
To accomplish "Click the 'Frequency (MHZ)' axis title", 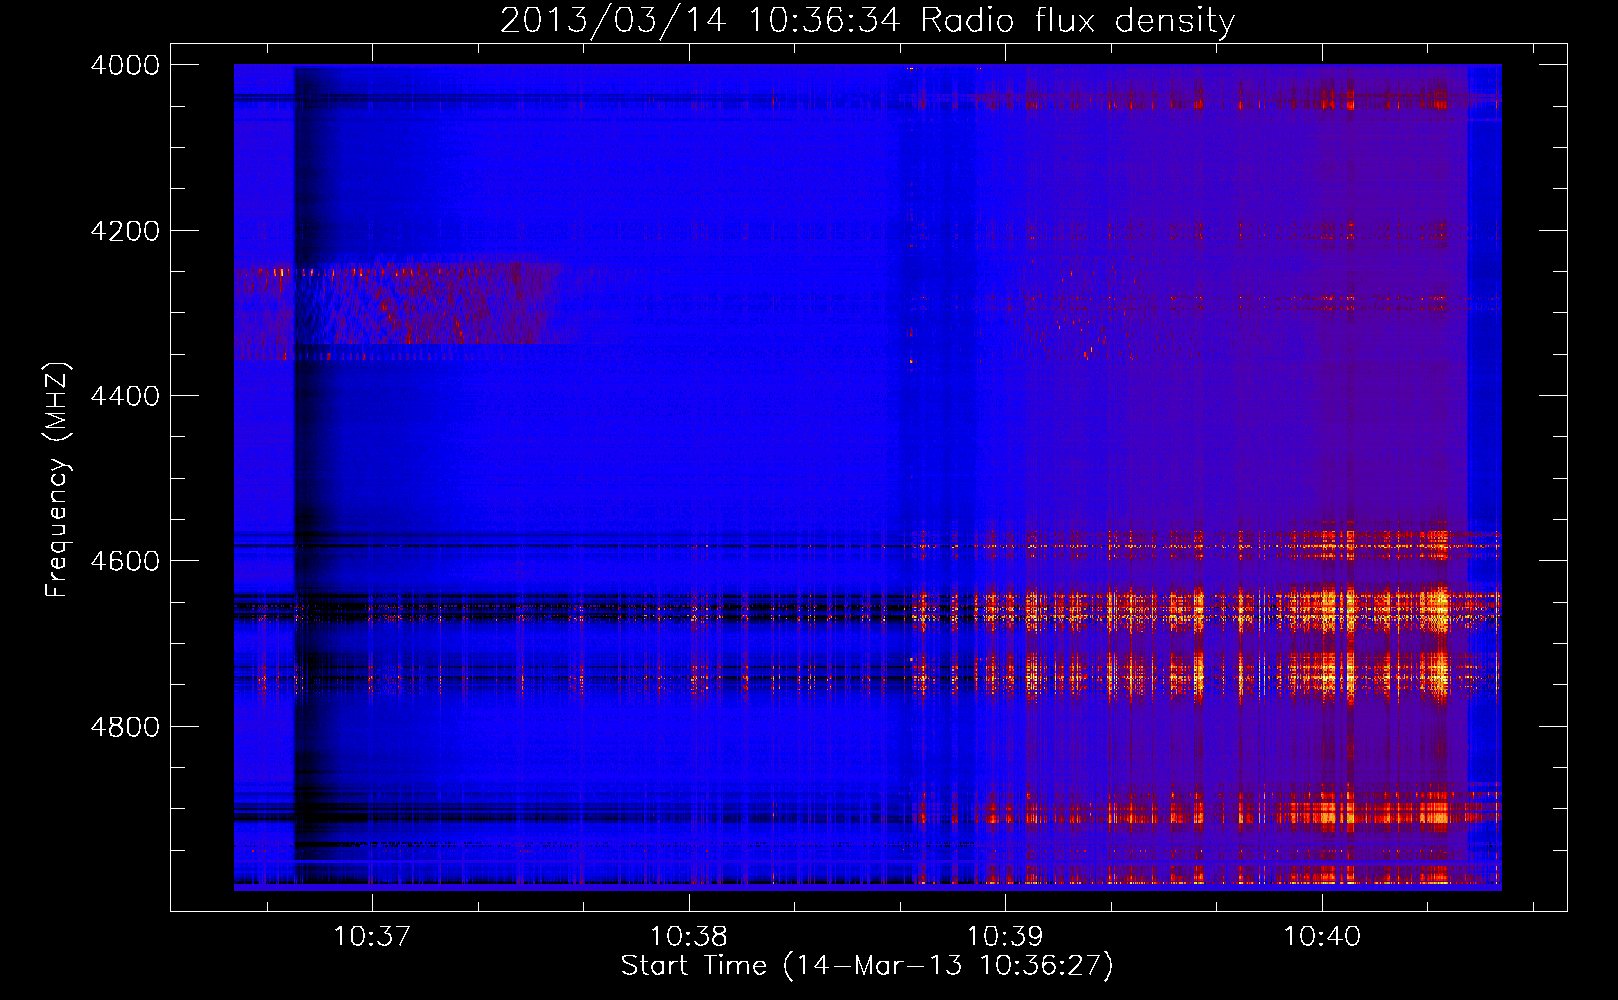I will coord(58,480).
